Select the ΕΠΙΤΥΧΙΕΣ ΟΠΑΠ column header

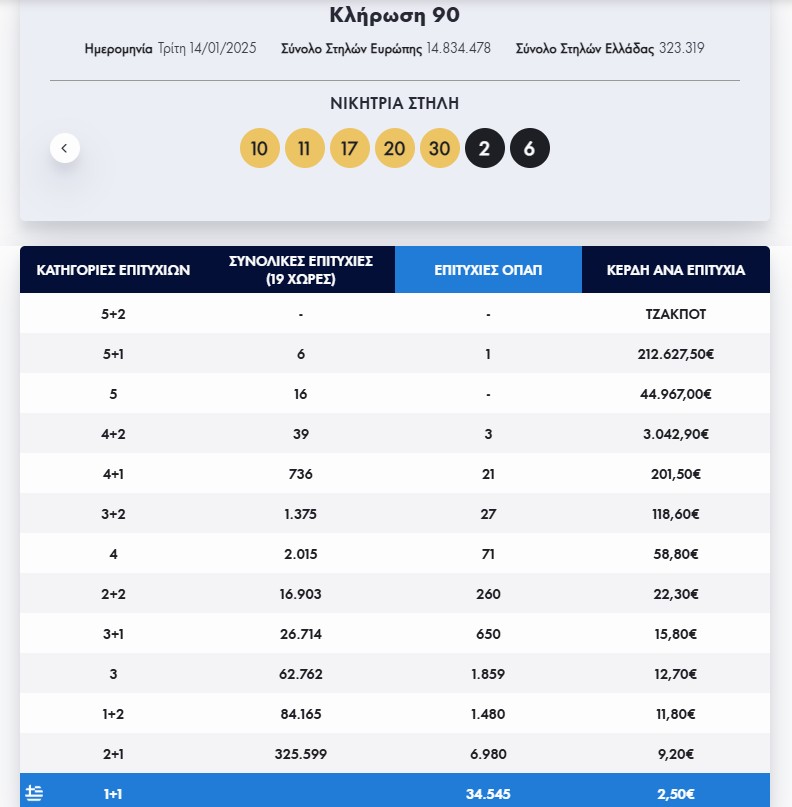click(488, 270)
